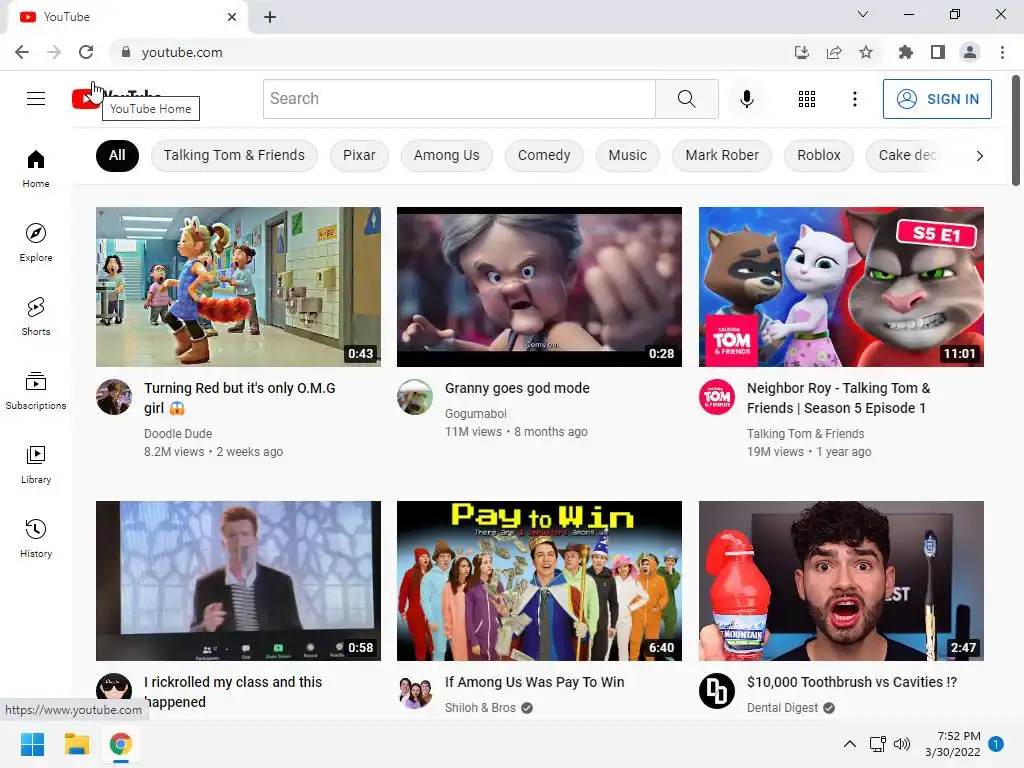Open Chrome profile avatar
The width and height of the screenshot is (1024, 768).
[x=970, y=52]
